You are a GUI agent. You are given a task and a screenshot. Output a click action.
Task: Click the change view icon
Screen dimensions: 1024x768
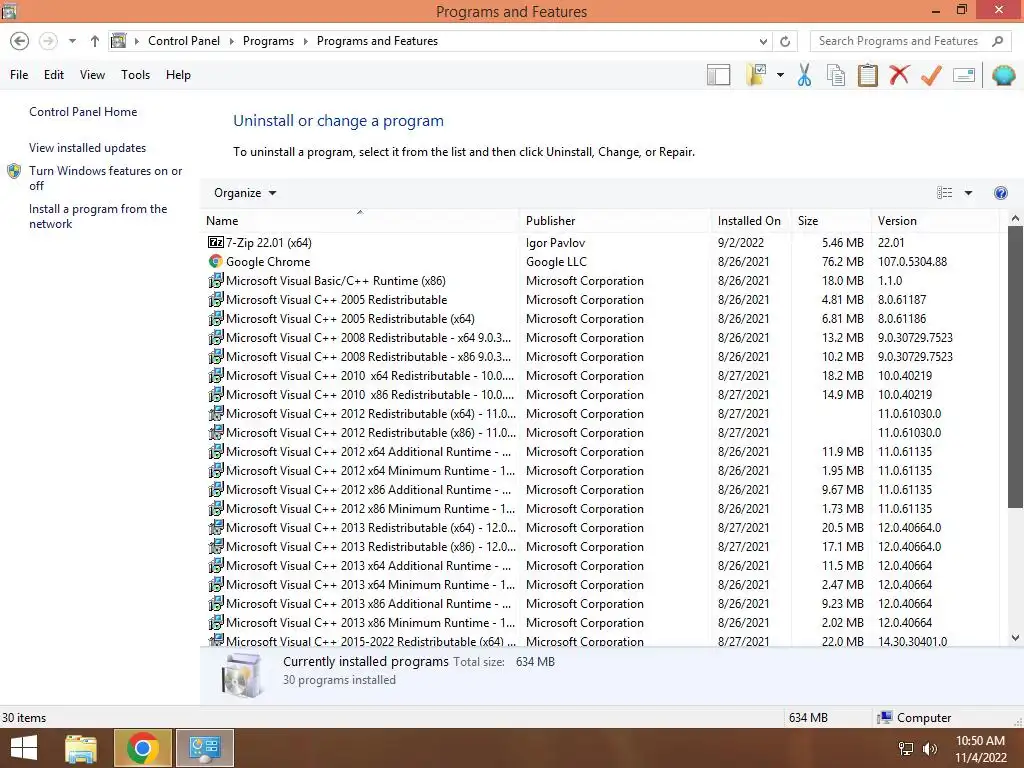tap(944, 193)
